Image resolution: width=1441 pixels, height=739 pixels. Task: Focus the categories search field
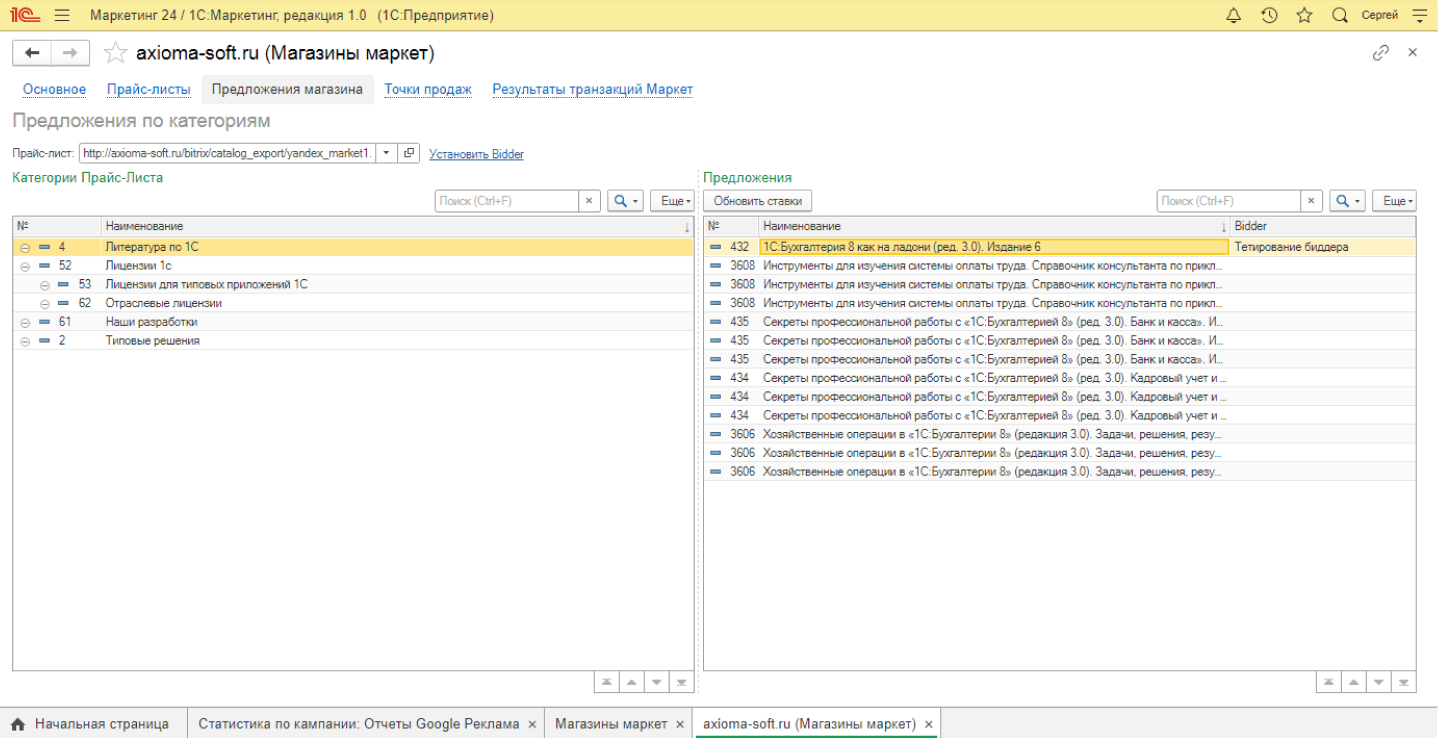506,201
